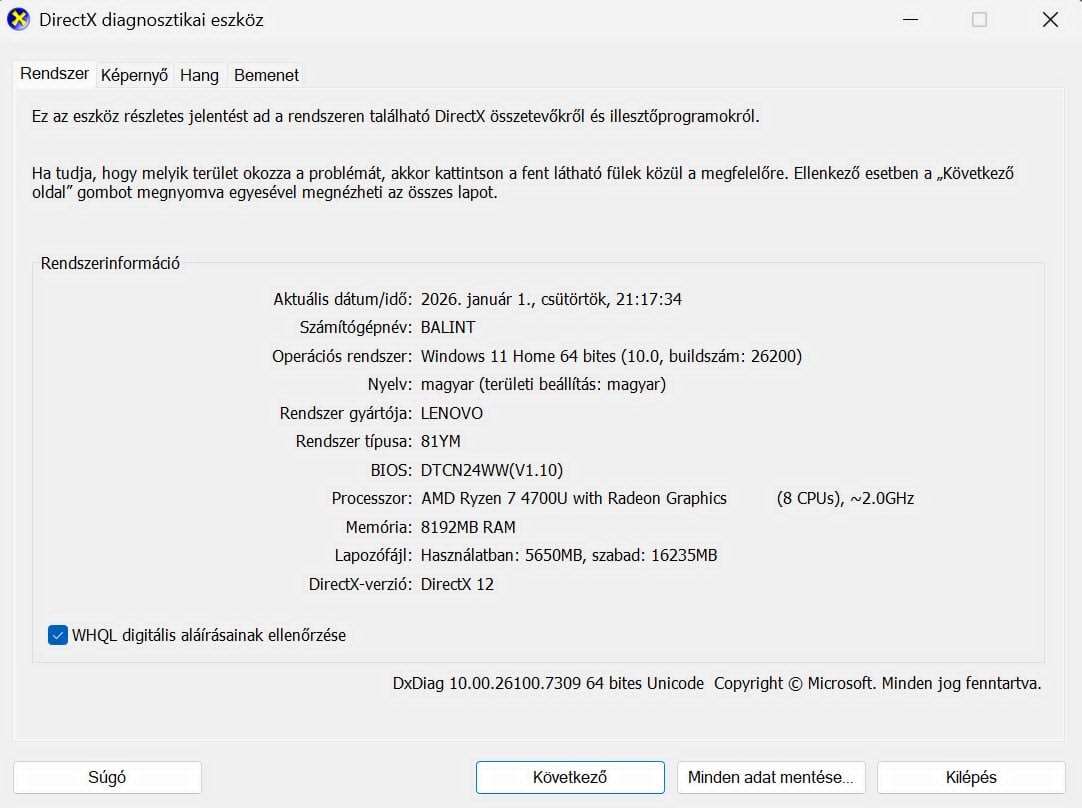
Task: Click the Következő button
Action: [x=570, y=778]
